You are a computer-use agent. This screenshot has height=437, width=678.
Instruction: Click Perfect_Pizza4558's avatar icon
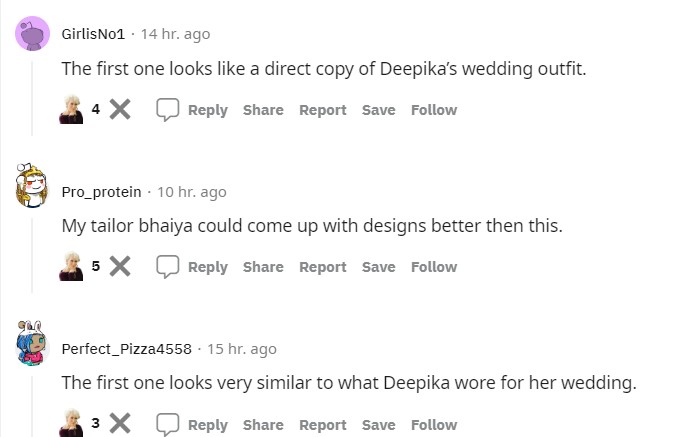[x=32, y=344]
